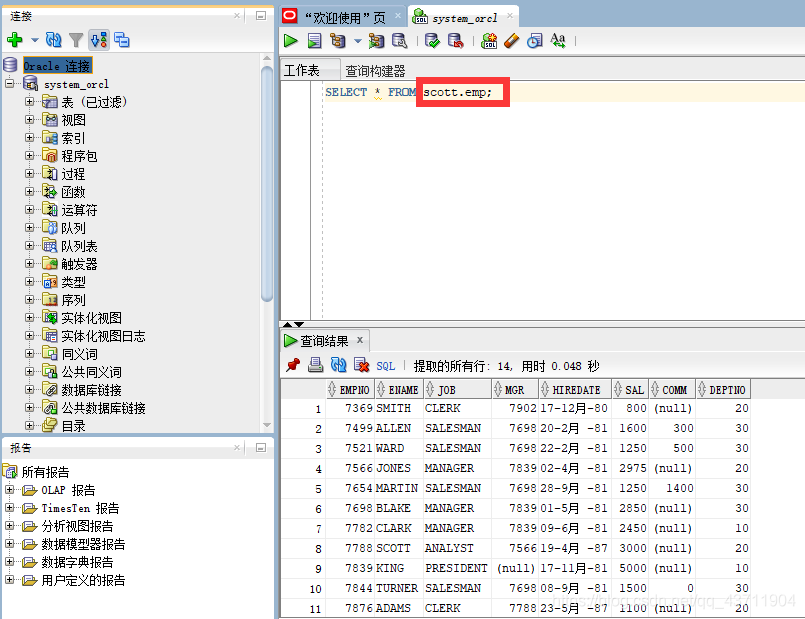Viewport: 805px width, 619px height.
Task: Rollback the current transaction
Action: coord(457,41)
